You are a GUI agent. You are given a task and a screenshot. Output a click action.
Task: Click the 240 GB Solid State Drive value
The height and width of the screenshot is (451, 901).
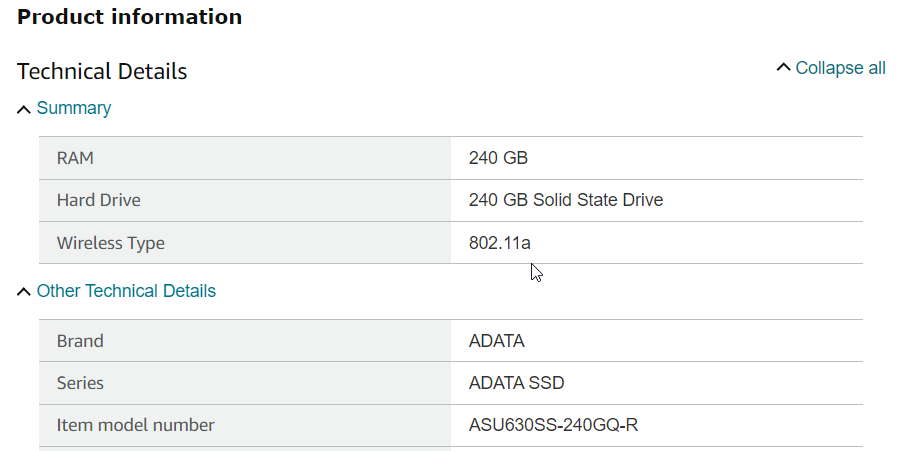pyautogui.click(x=565, y=200)
